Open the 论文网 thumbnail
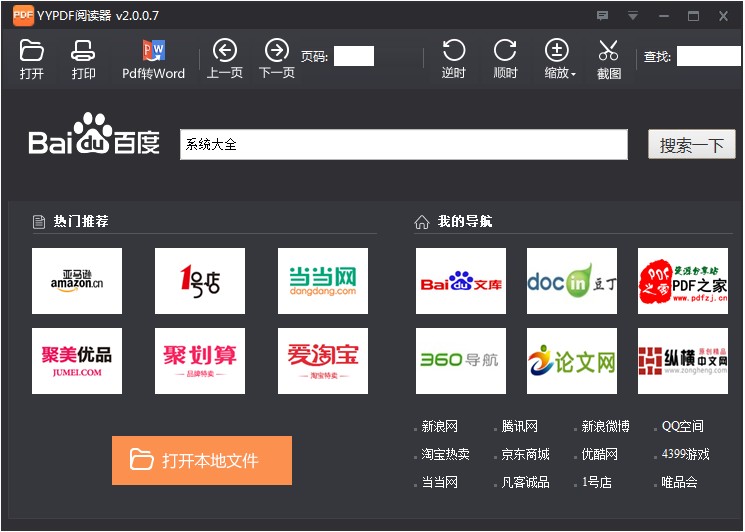Viewport: 745px width, 532px height. 572,361
